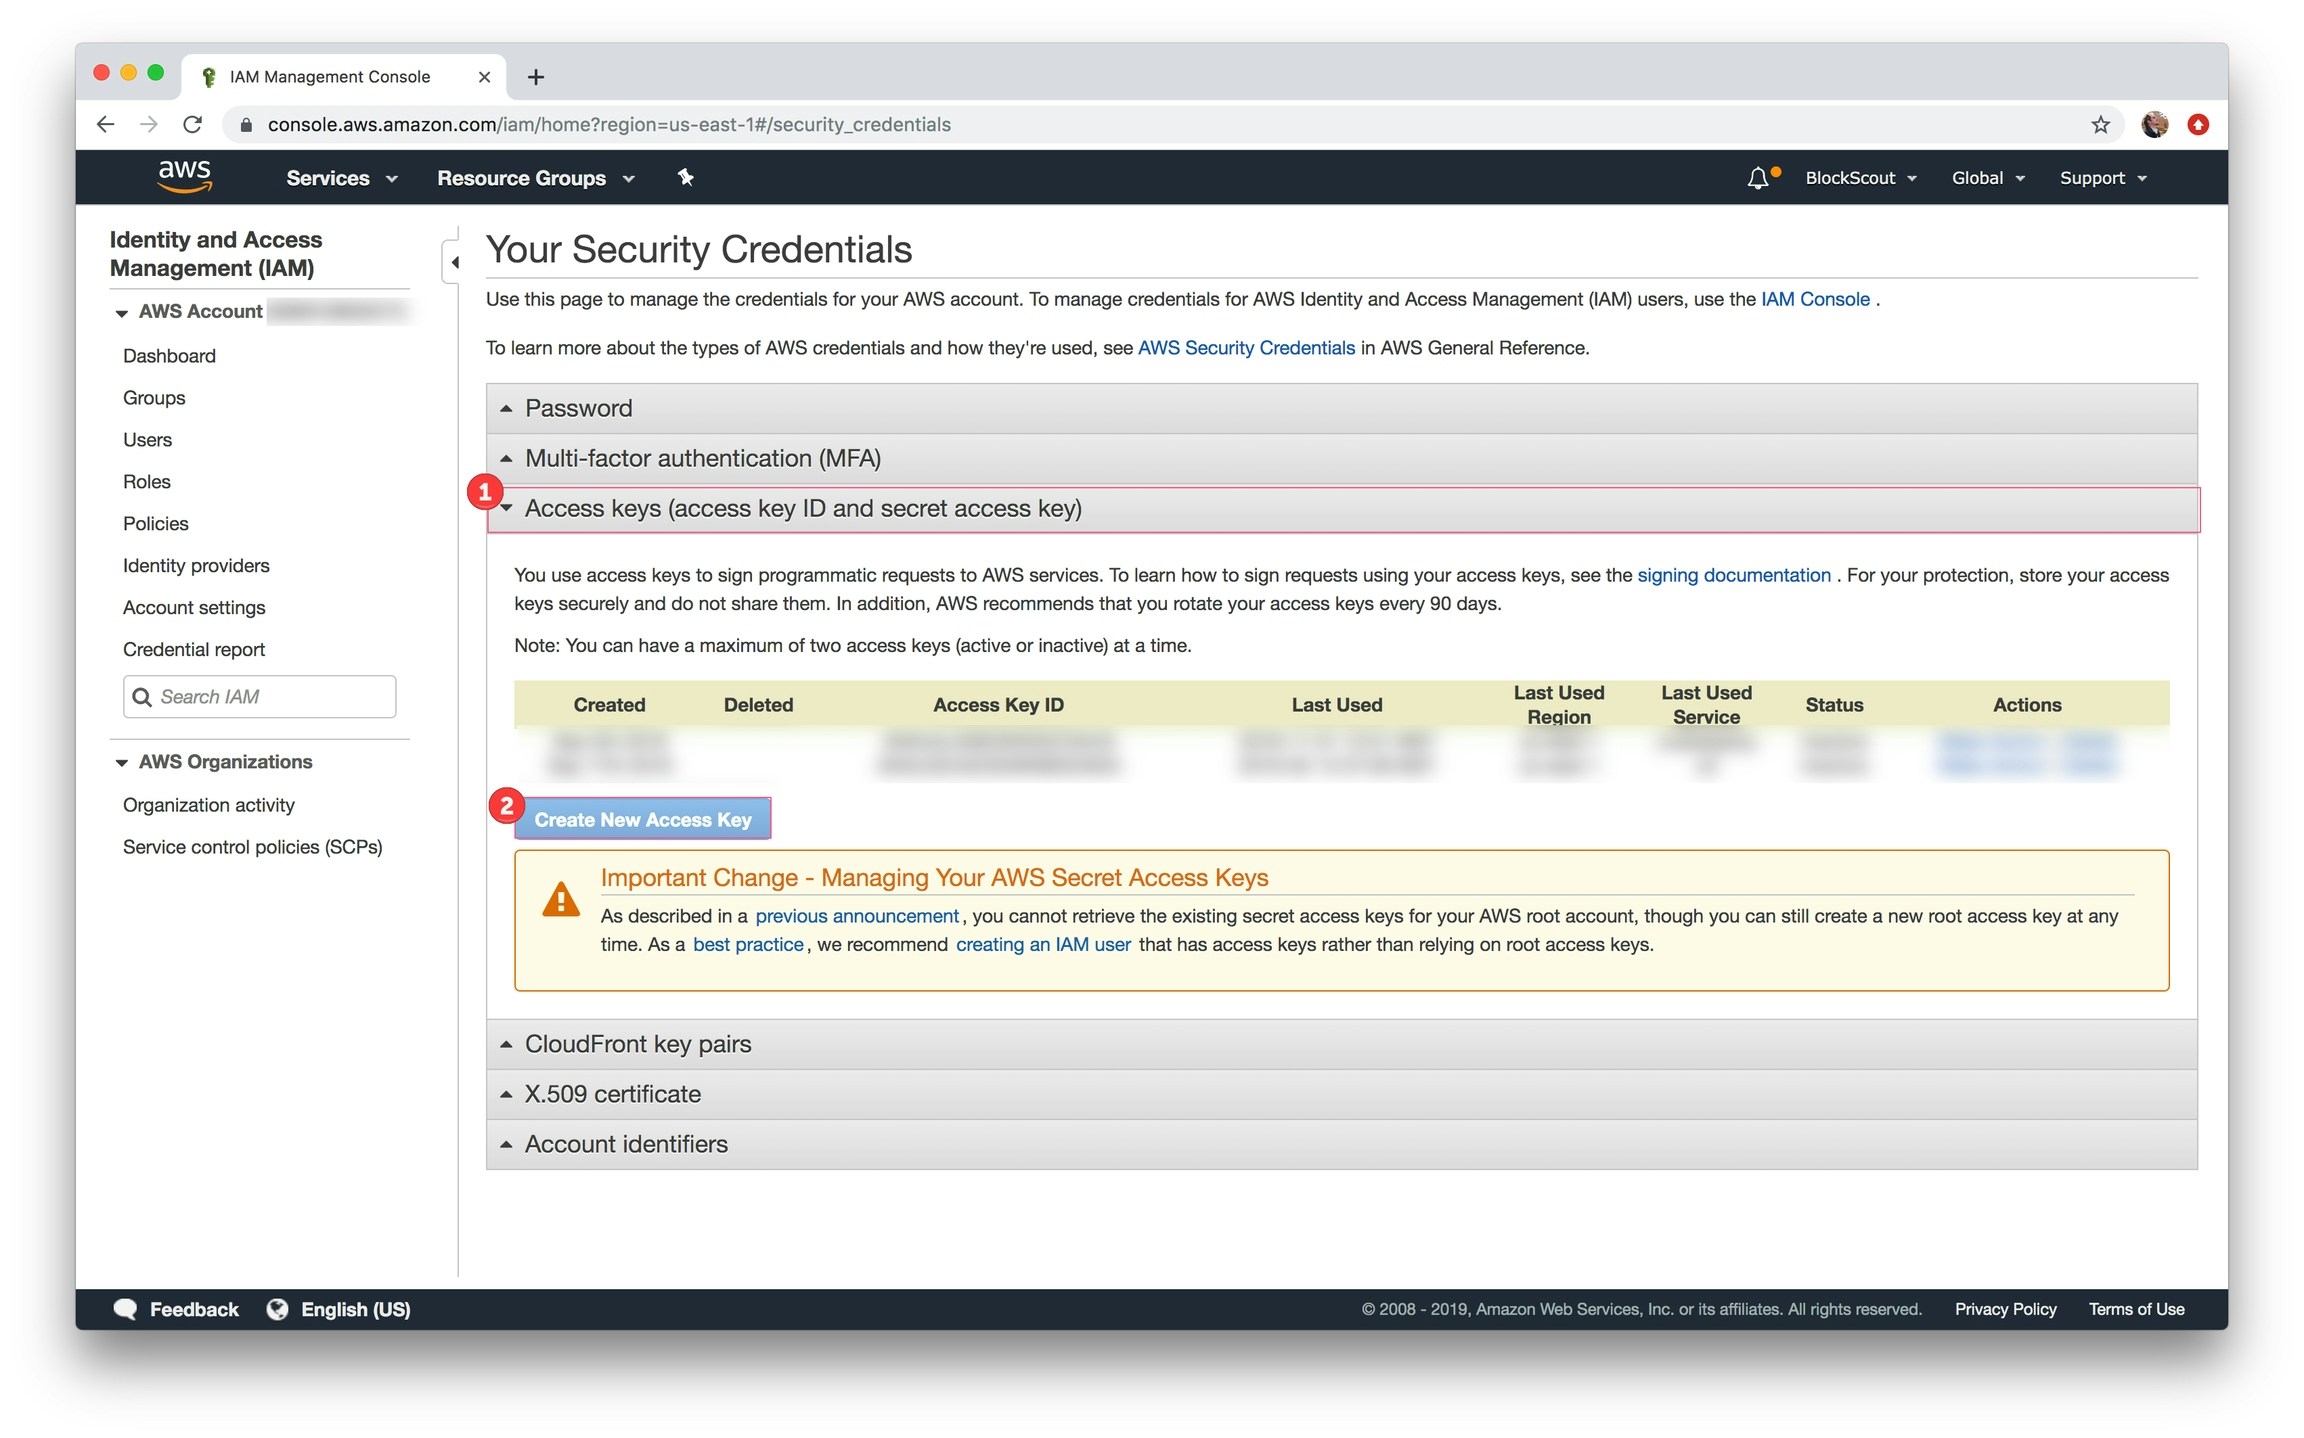Click the AWS logo home icon
This screenshot has width=2304, height=1438.
(185, 177)
